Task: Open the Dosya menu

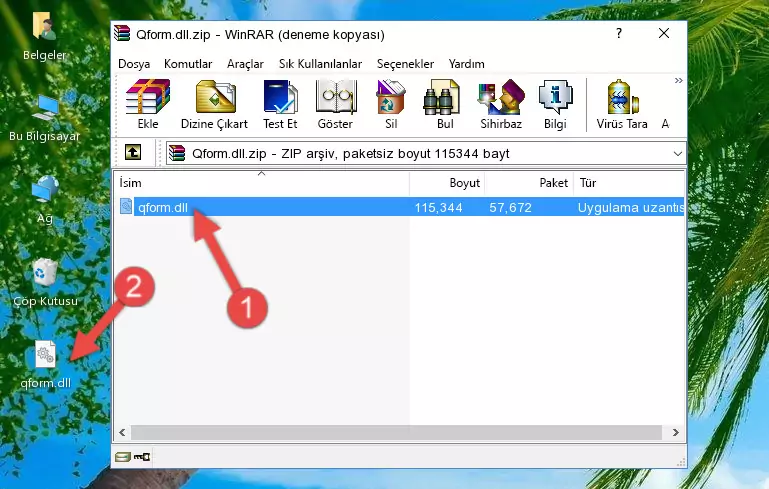Action: (x=134, y=64)
